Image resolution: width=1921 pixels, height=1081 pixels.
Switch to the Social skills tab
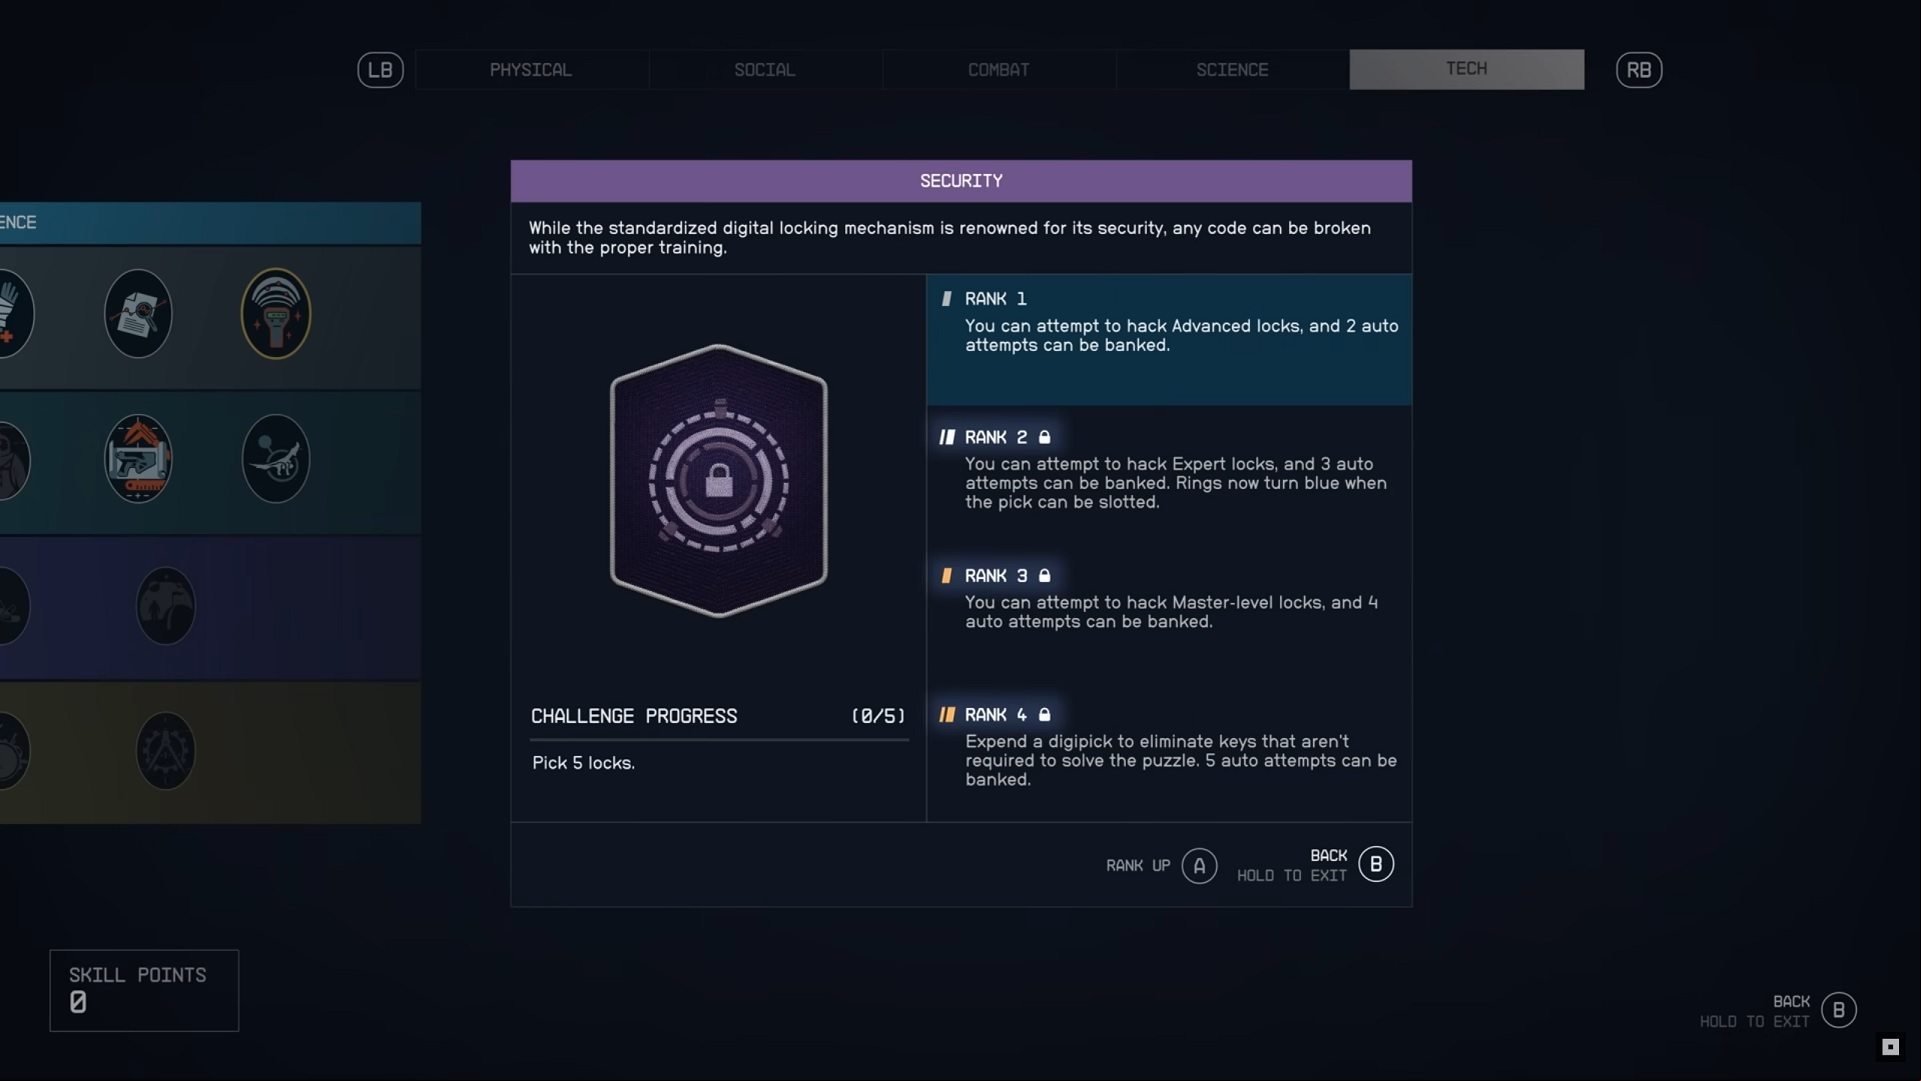[765, 70]
